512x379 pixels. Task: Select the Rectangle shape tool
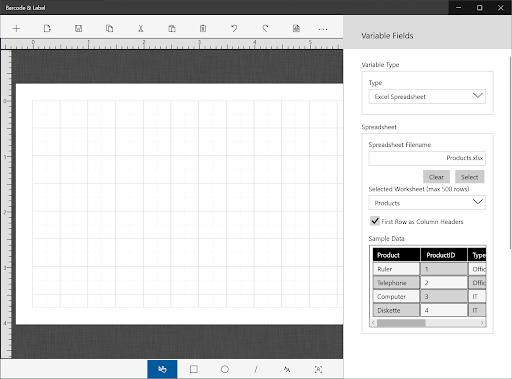tap(194, 369)
